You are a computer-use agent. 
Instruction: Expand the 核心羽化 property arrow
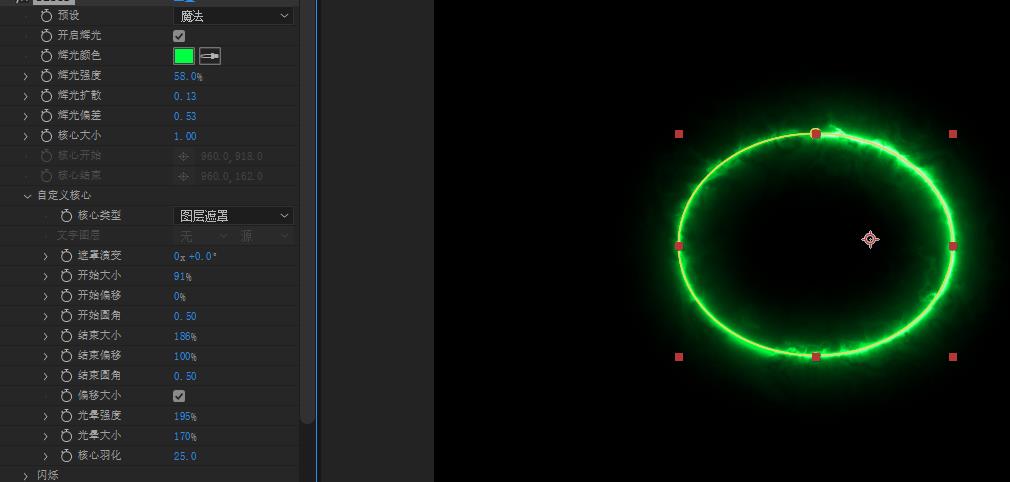pyautogui.click(x=46, y=456)
